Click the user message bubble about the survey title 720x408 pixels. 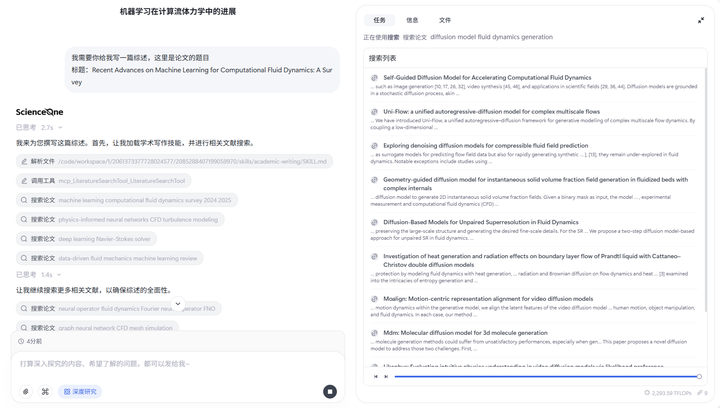(202, 70)
